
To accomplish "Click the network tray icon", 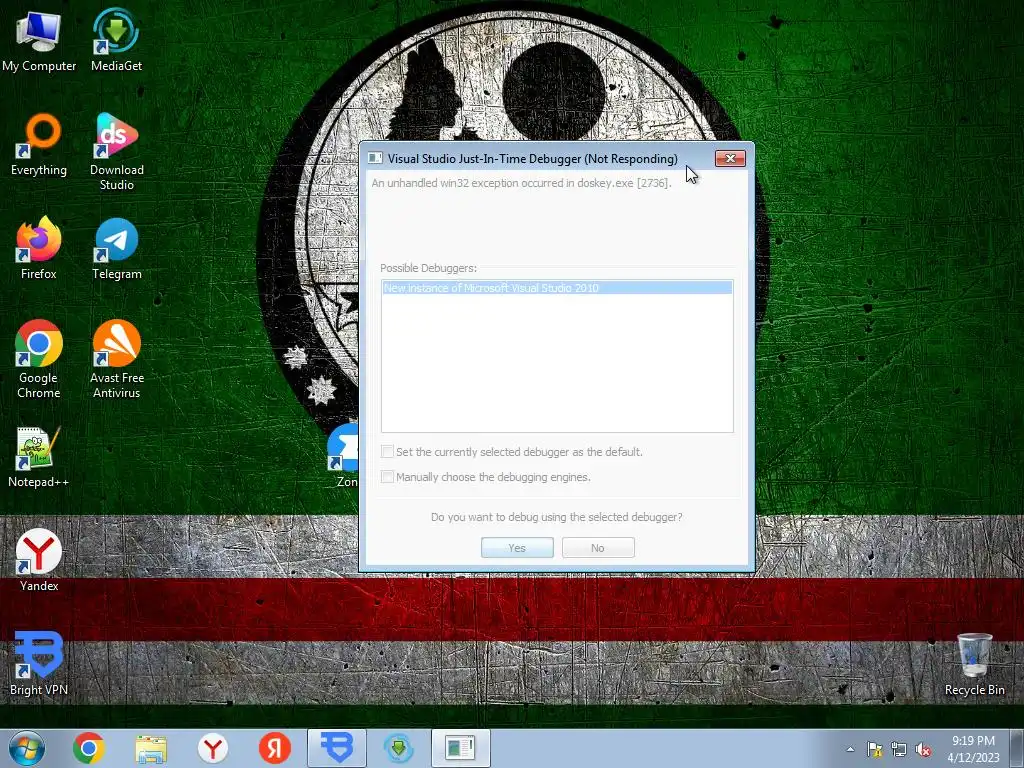I will pyautogui.click(x=899, y=749).
